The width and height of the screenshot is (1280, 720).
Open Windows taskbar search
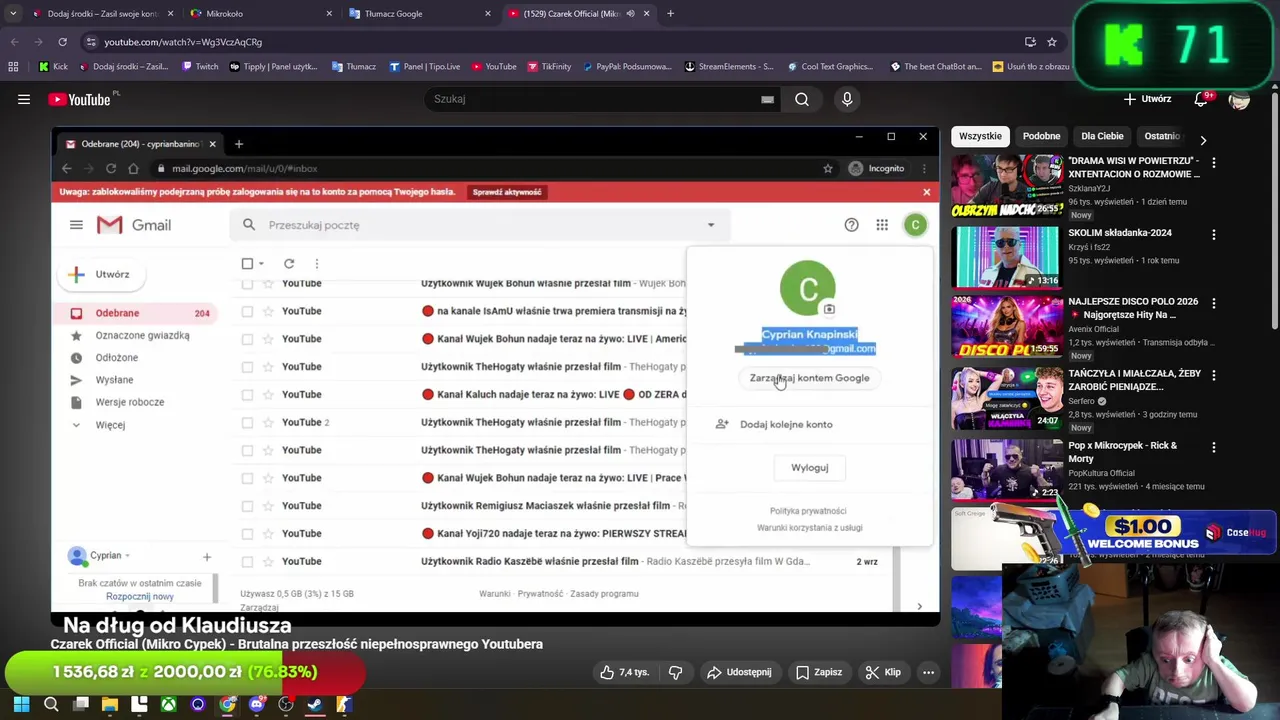coord(51,704)
